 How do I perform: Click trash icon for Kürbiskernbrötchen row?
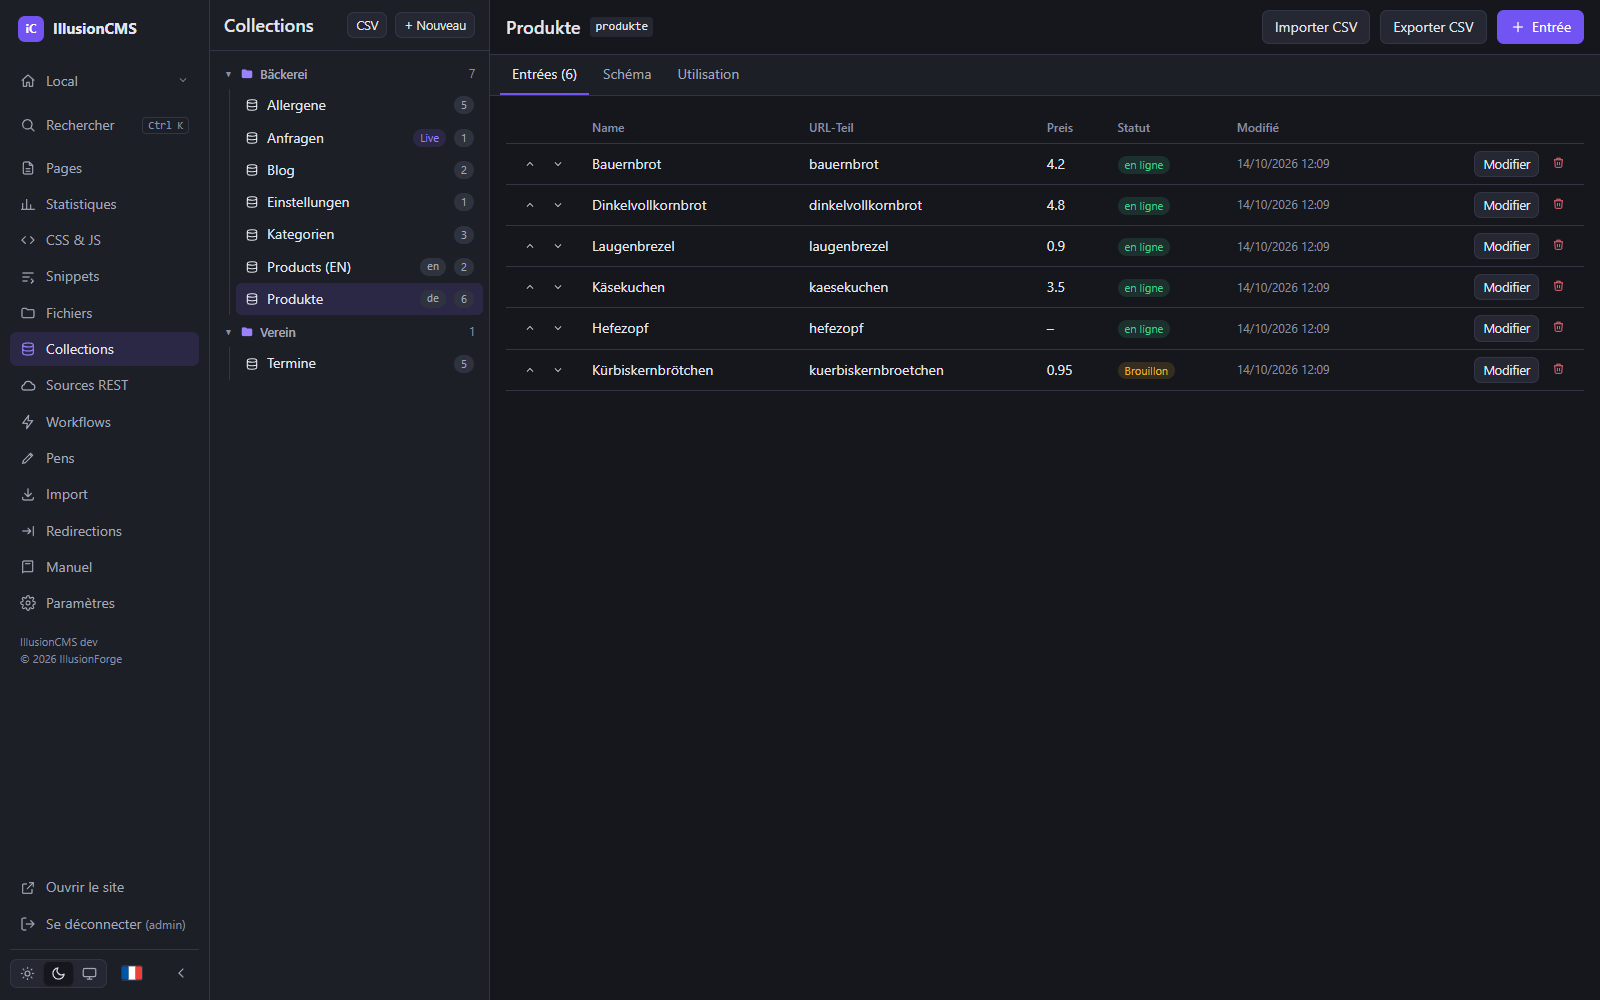pyautogui.click(x=1558, y=370)
